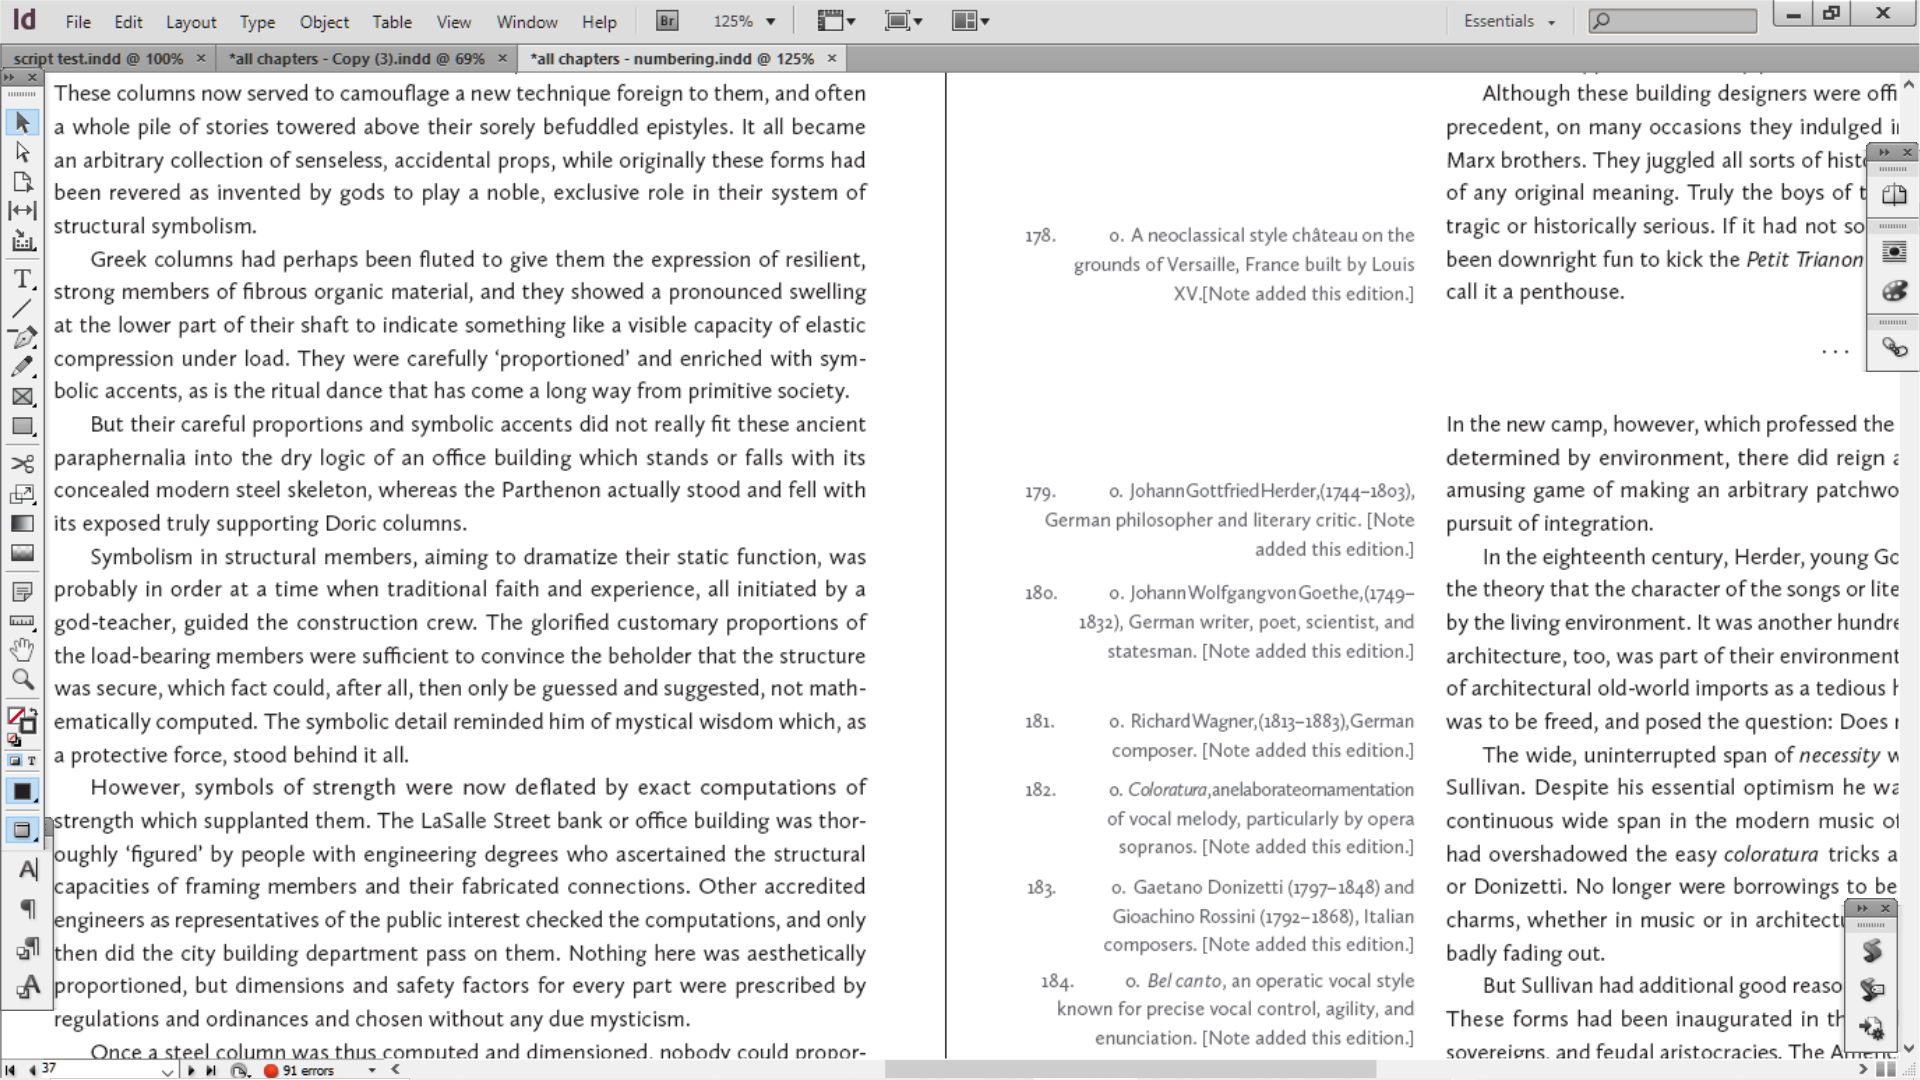Open the Table menu
Image resolution: width=1920 pixels, height=1080 pixels.
click(x=391, y=21)
